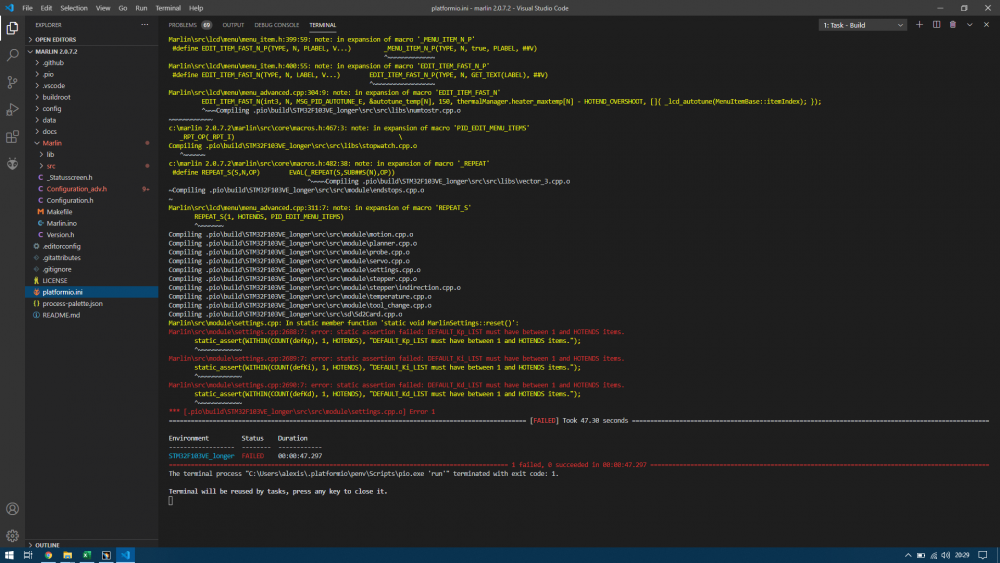Open Configuration.h file
1000x563 pixels.
(91, 200)
